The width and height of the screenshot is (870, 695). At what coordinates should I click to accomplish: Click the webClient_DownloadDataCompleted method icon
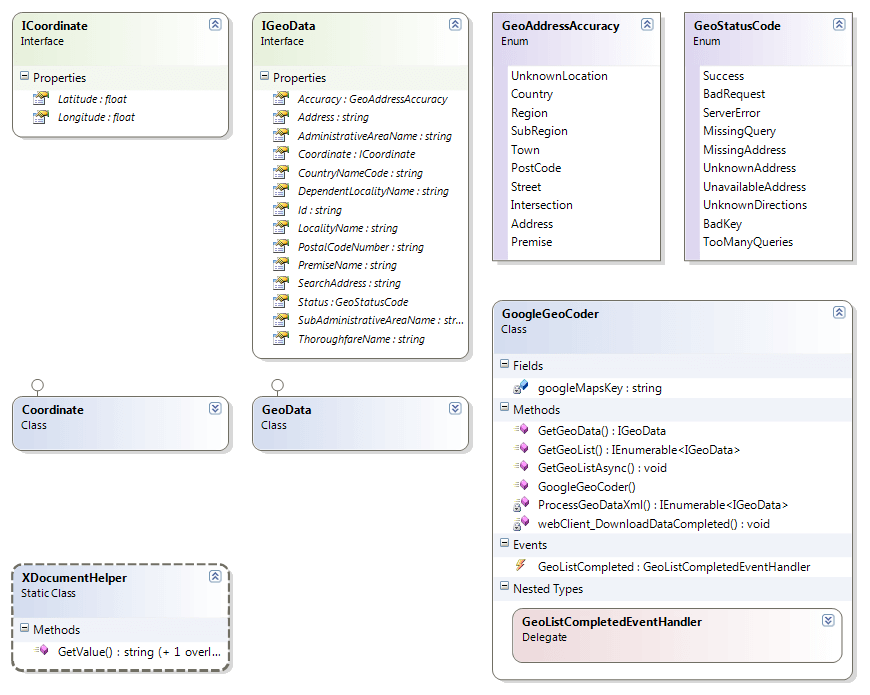click(521, 522)
